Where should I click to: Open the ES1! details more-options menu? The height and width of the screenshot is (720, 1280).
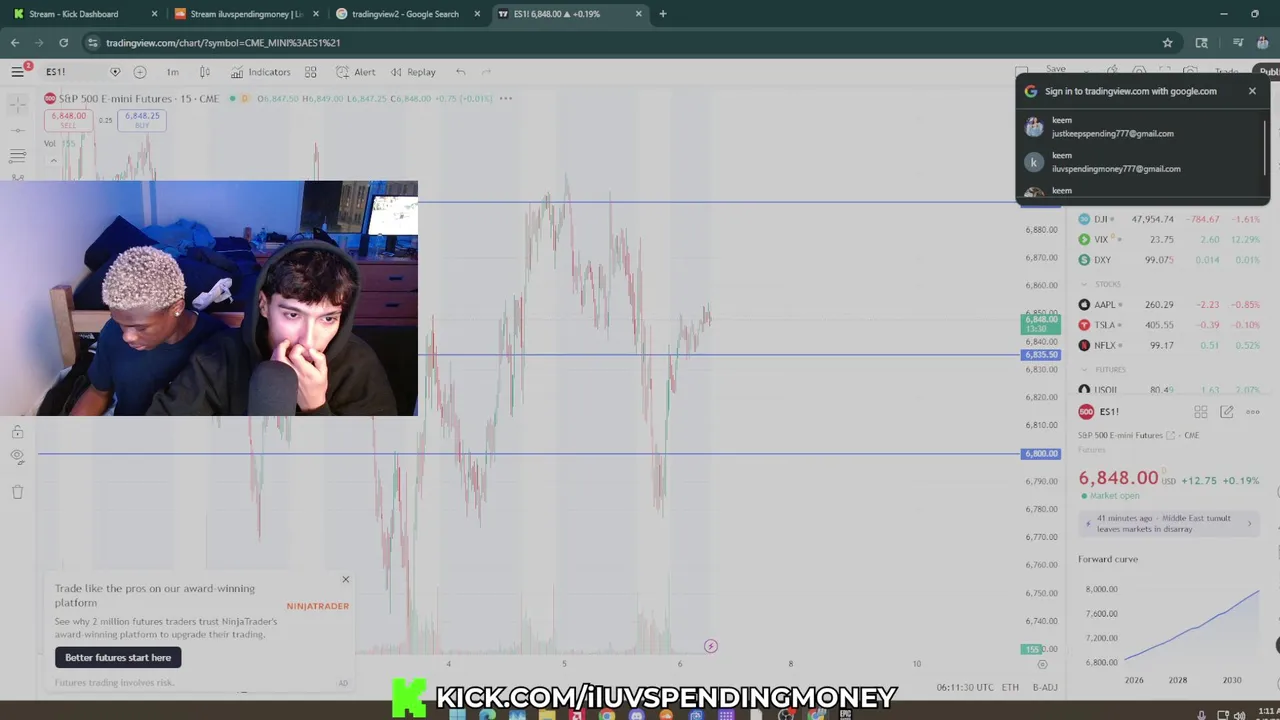pyautogui.click(x=1252, y=412)
